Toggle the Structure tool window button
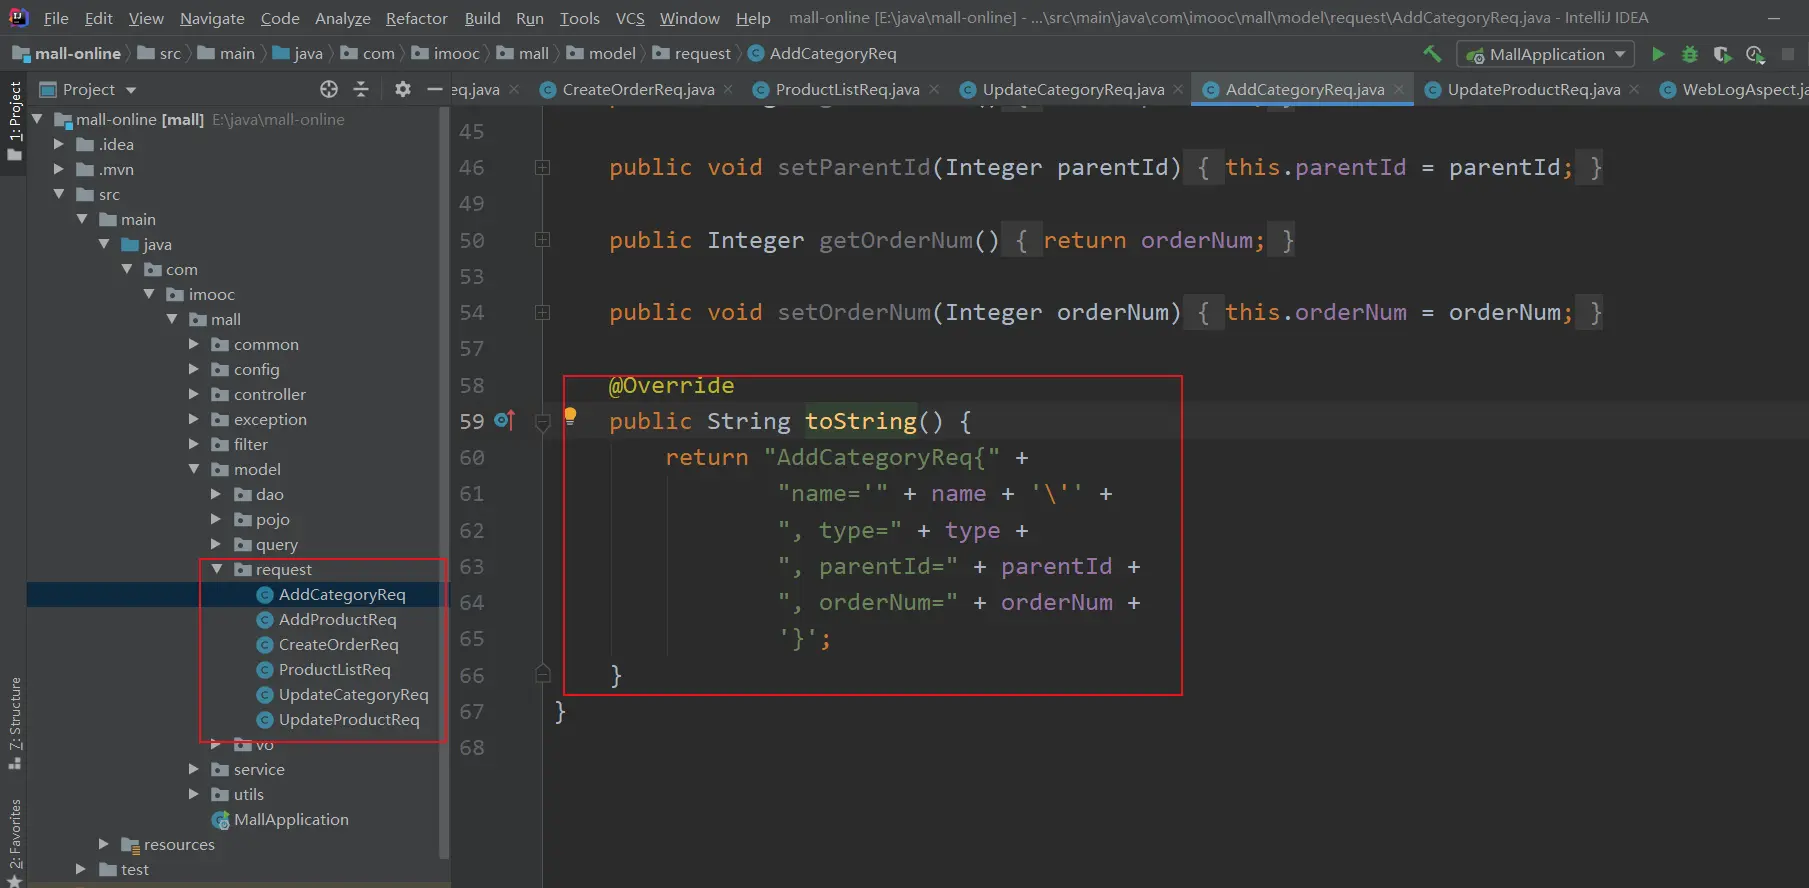The image size is (1809, 888). point(14,722)
